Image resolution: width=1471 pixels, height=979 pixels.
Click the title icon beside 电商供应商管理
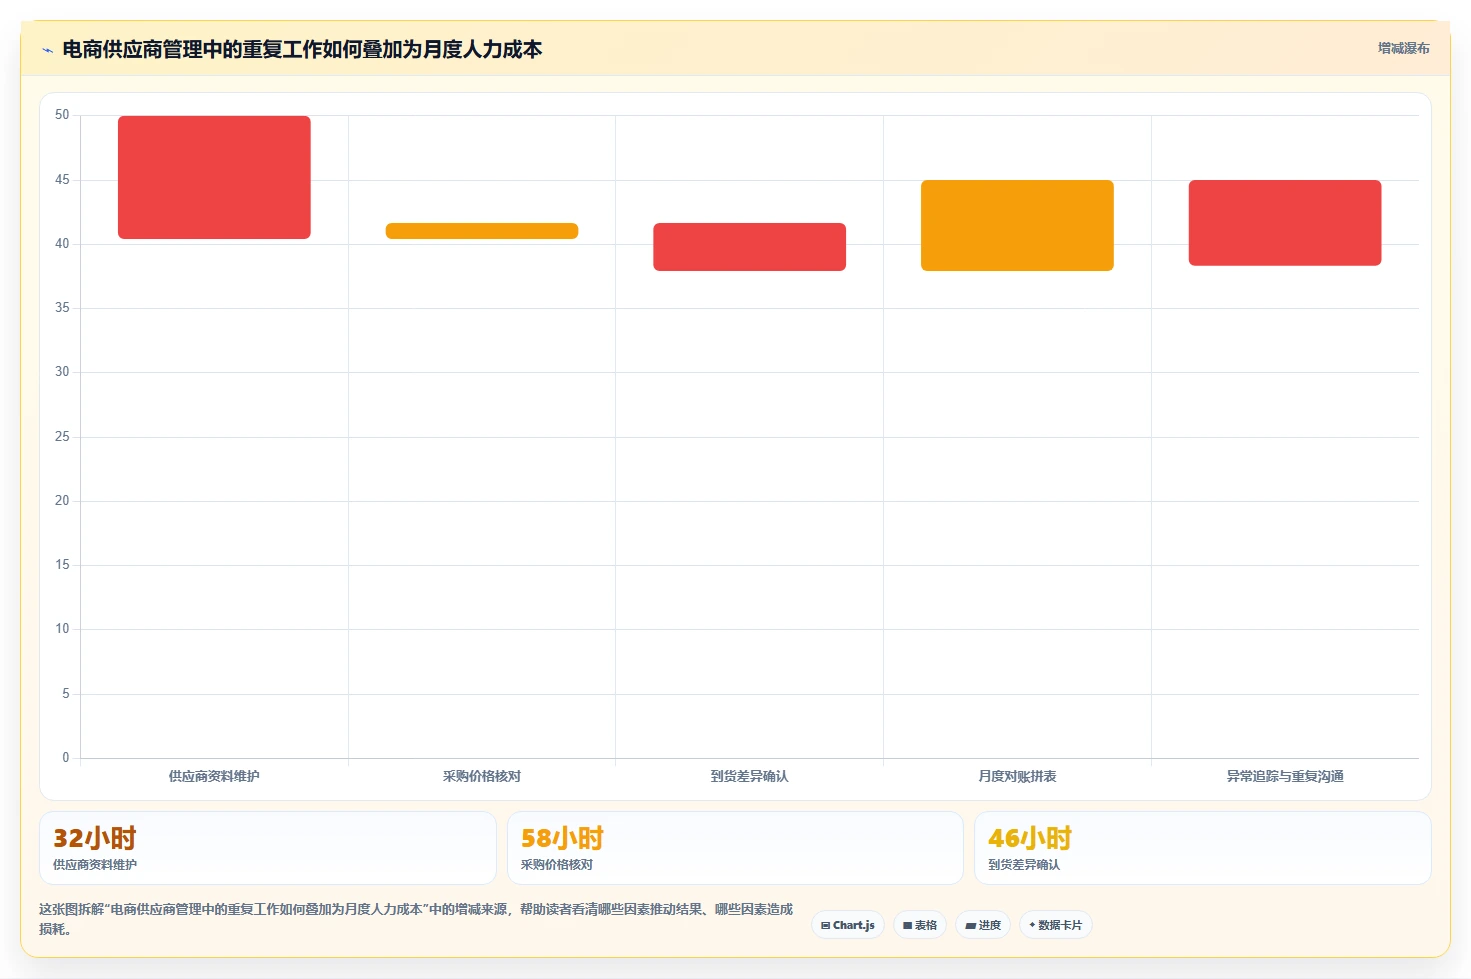pos(47,50)
